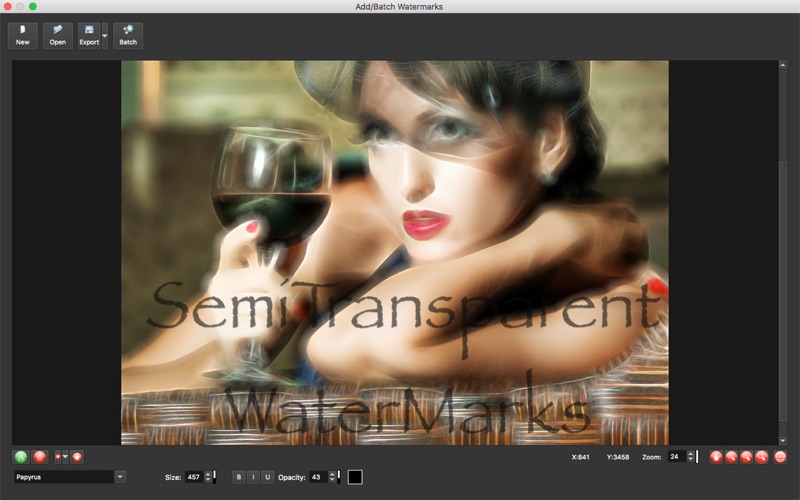The height and width of the screenshot is (500, 800).
Task: Click the vertical scrollbar down arrow
Action: click(x=783, y=441)
